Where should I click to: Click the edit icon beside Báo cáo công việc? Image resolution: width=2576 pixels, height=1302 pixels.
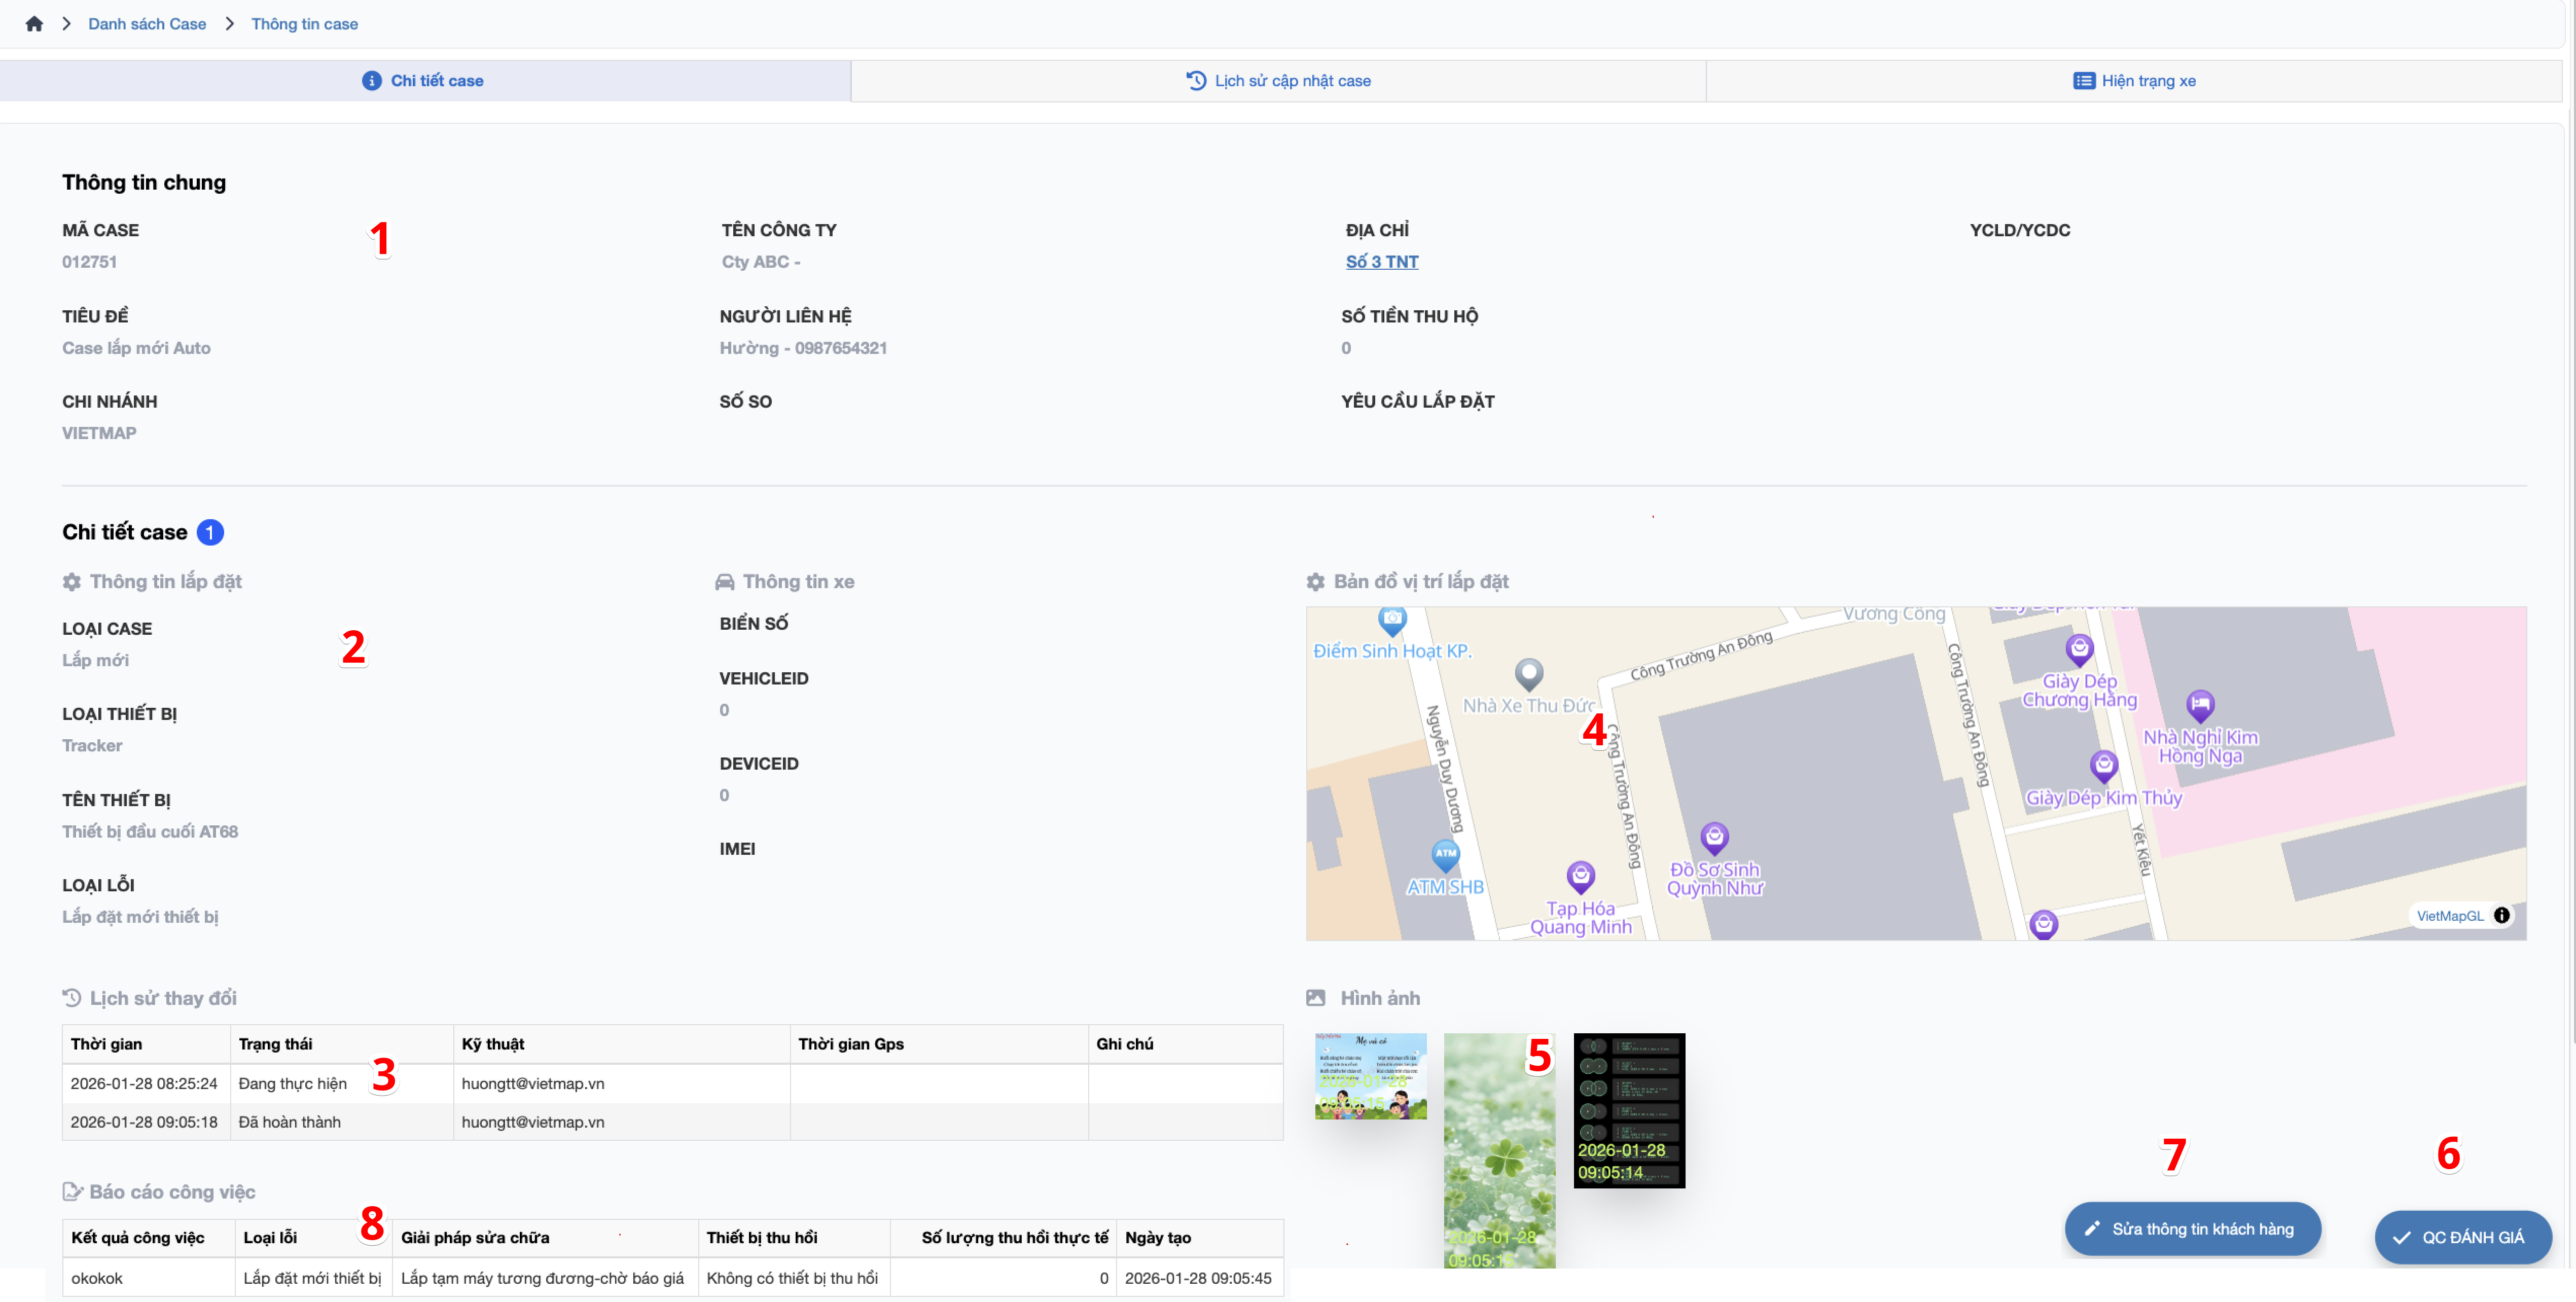click(72, 1191)
